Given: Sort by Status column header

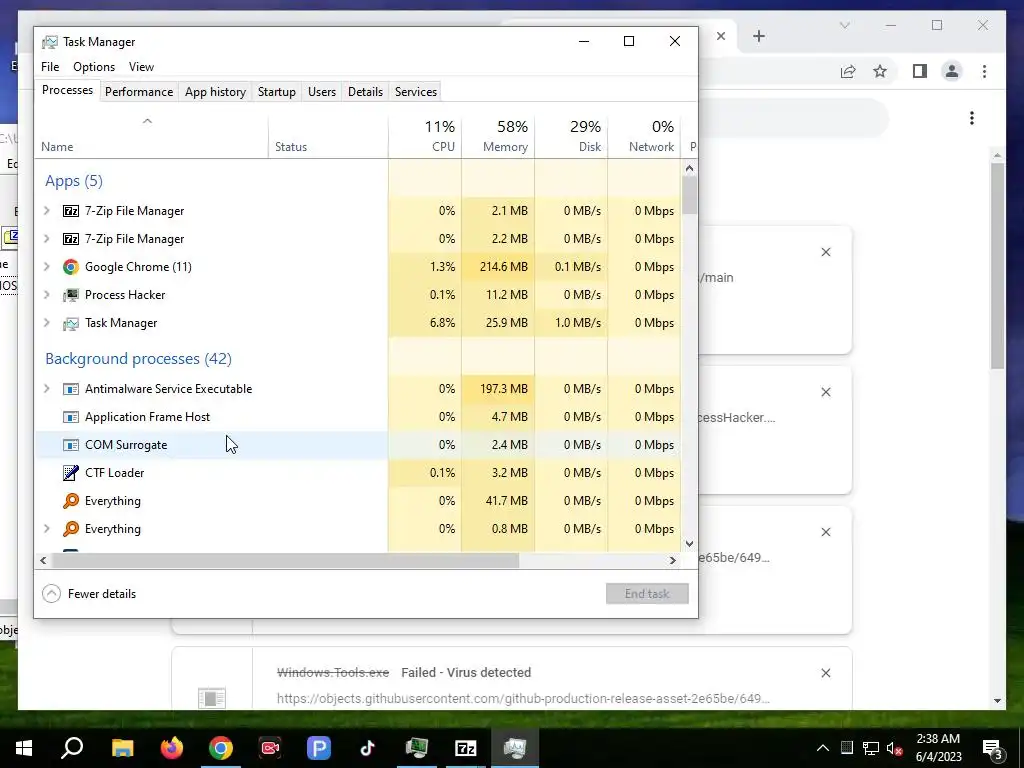Looking at the screenshot, I should coord(328,136).
